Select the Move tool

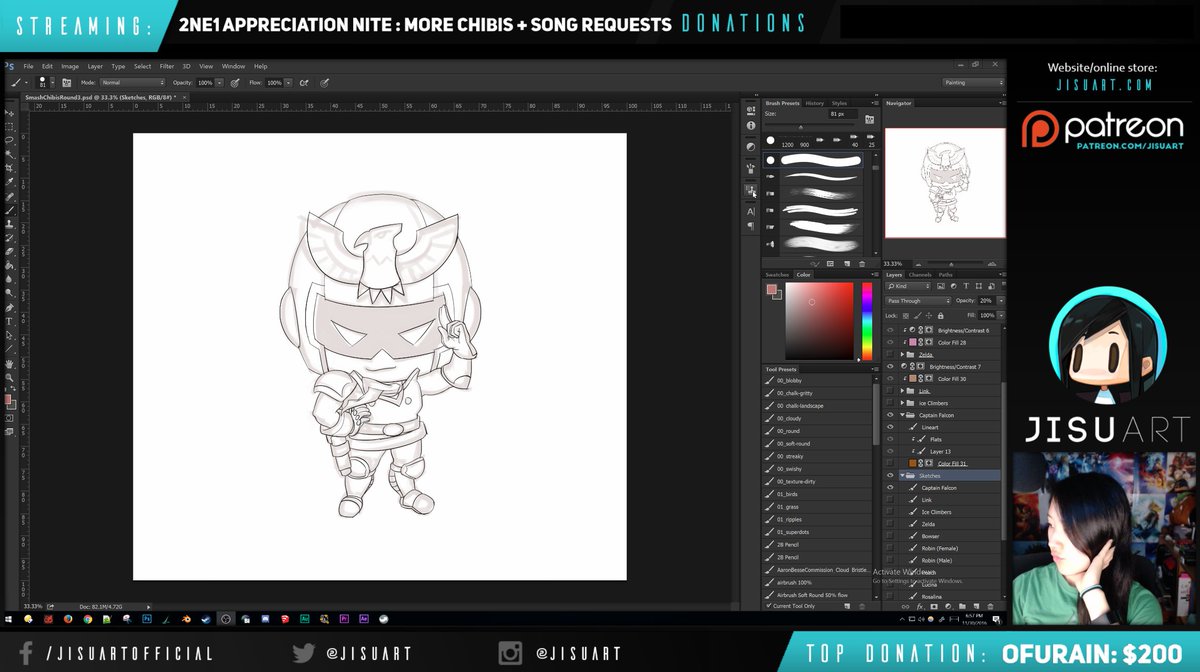pos(10,111)
